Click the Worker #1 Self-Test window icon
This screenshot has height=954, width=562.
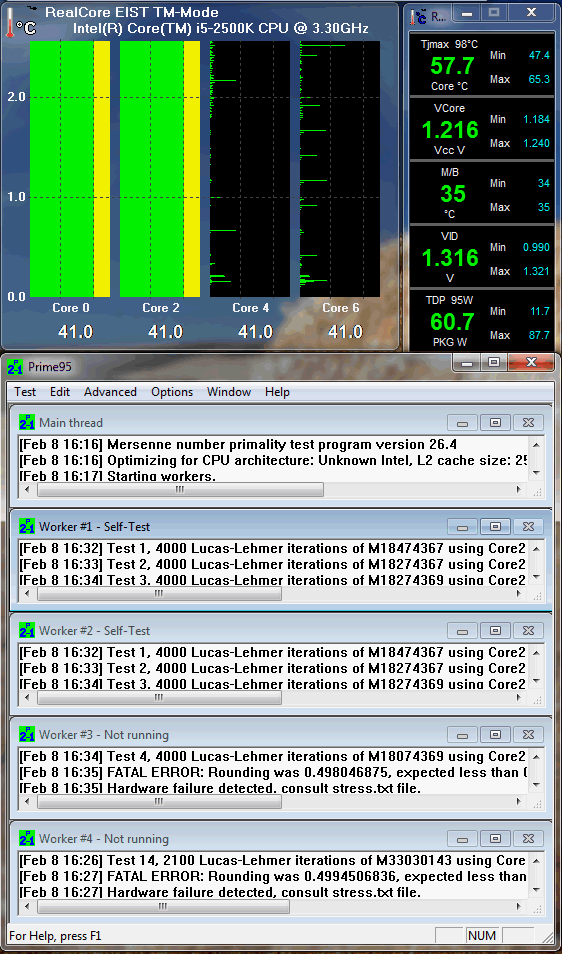[27, 526]
